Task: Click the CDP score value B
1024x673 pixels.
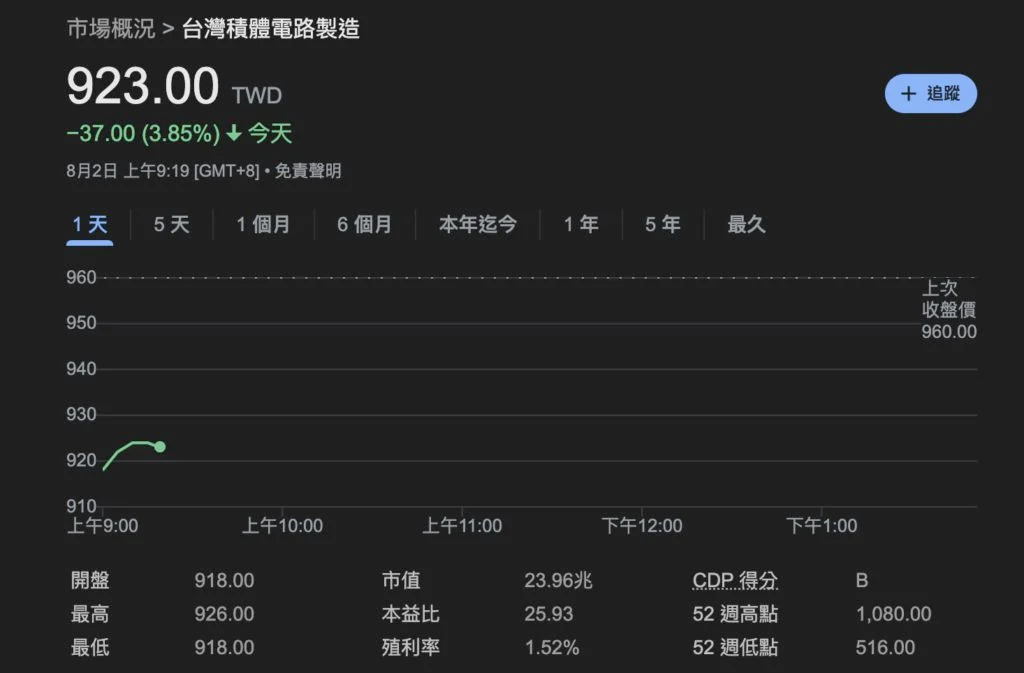Action: 862,580
